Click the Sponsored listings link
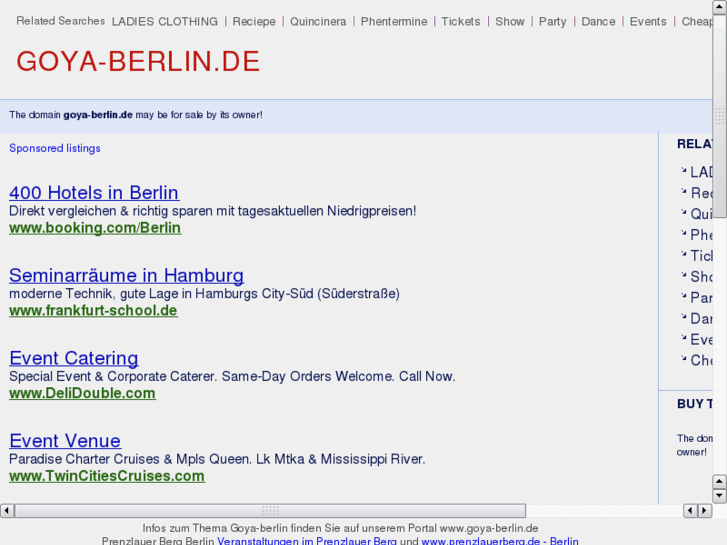Screen dimensions: 727x545 pyautogui.click(x=55, y=148)
